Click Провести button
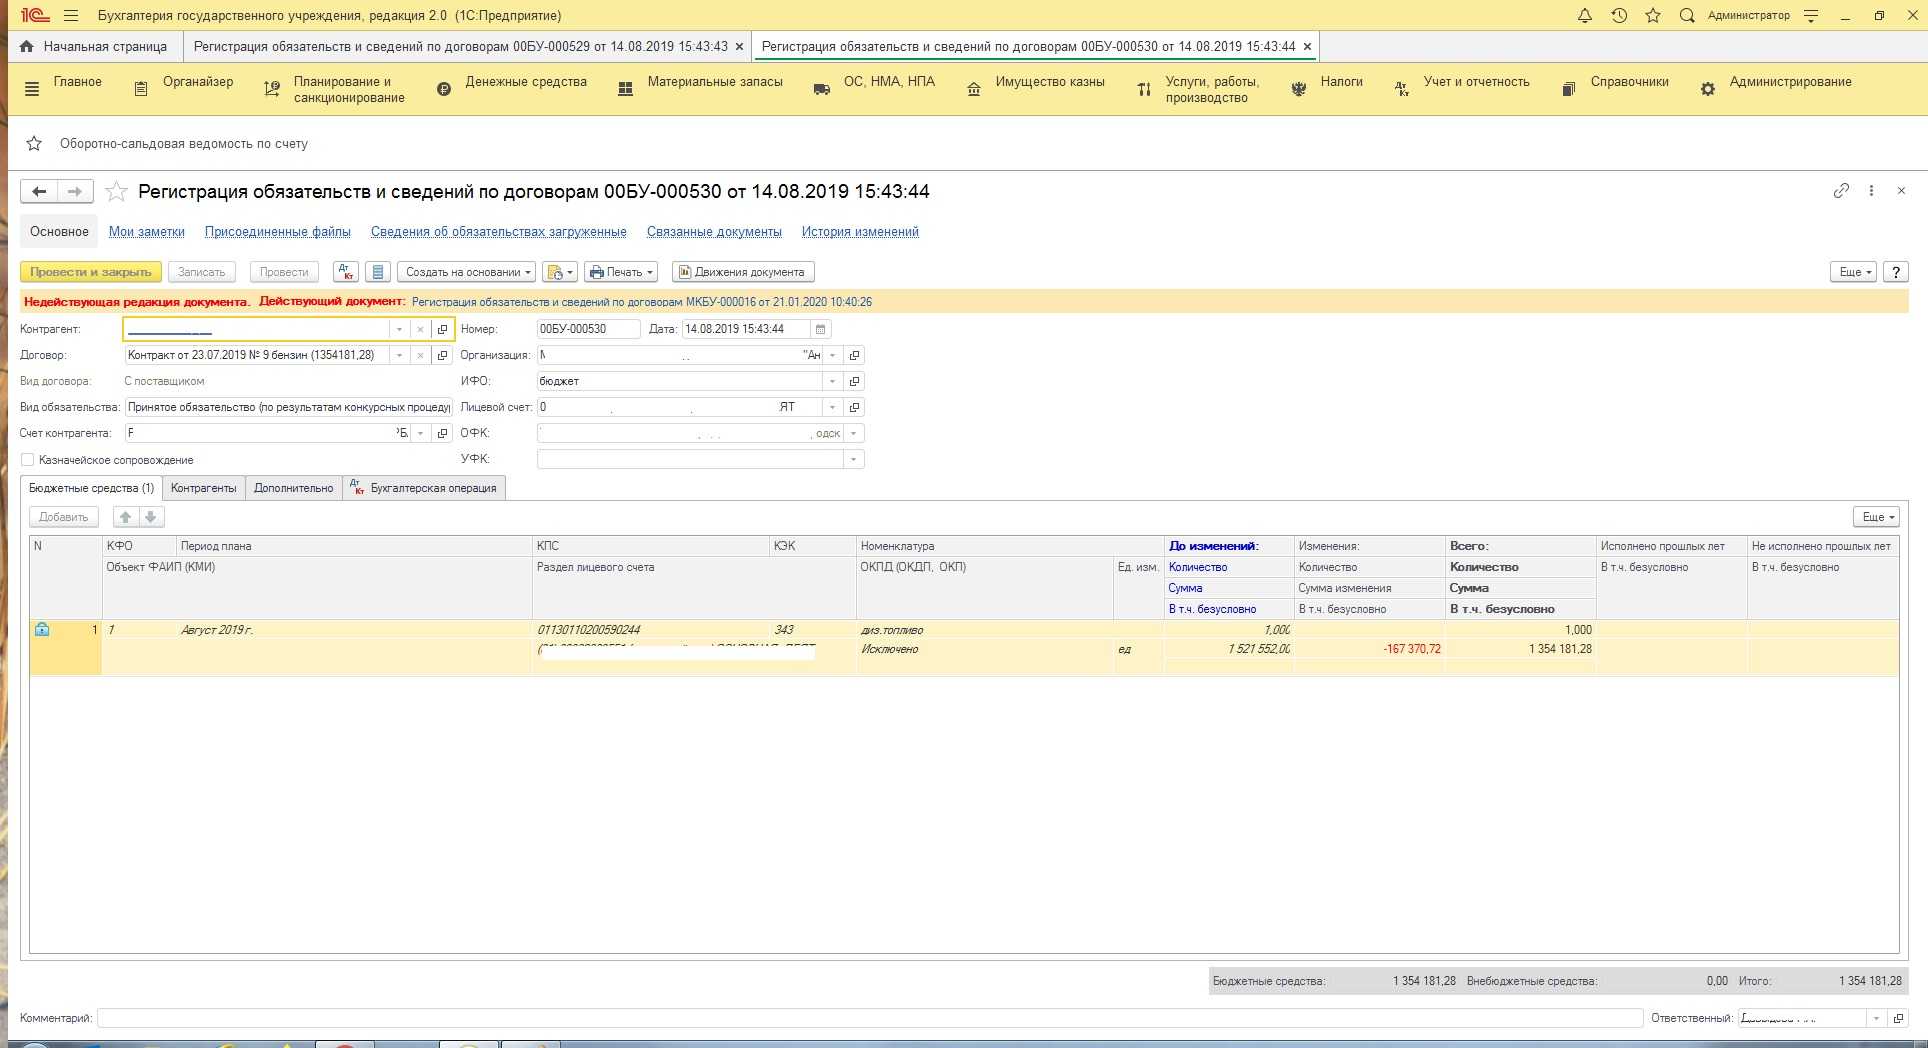 click(x=284, y=272)
